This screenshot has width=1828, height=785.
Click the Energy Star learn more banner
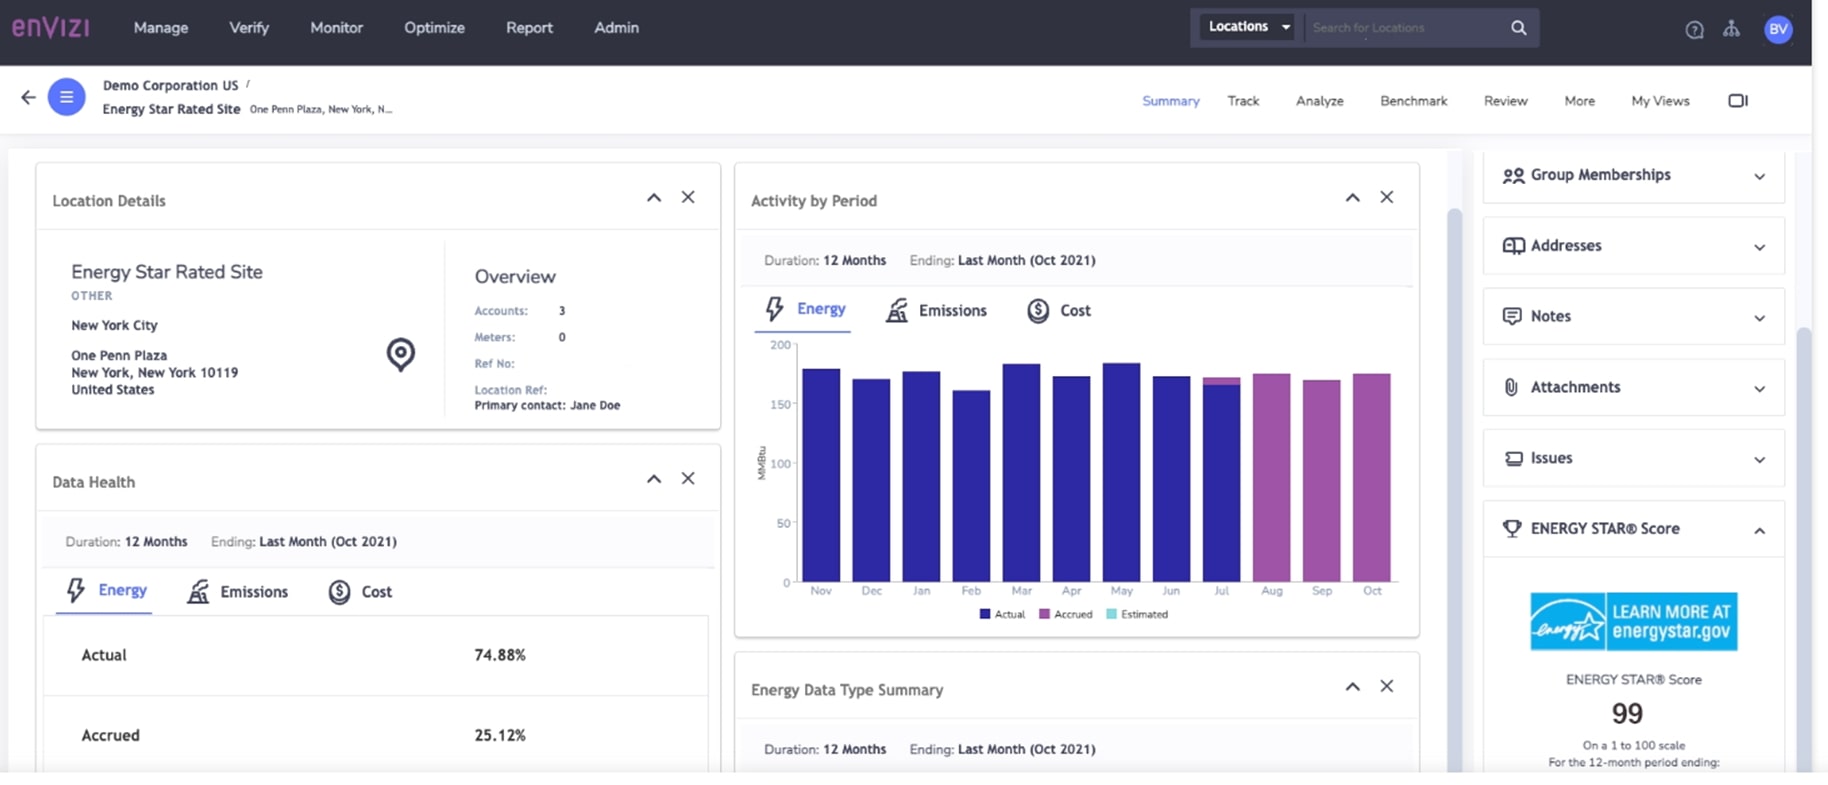pyautogui.click(x=1633, y=621)
